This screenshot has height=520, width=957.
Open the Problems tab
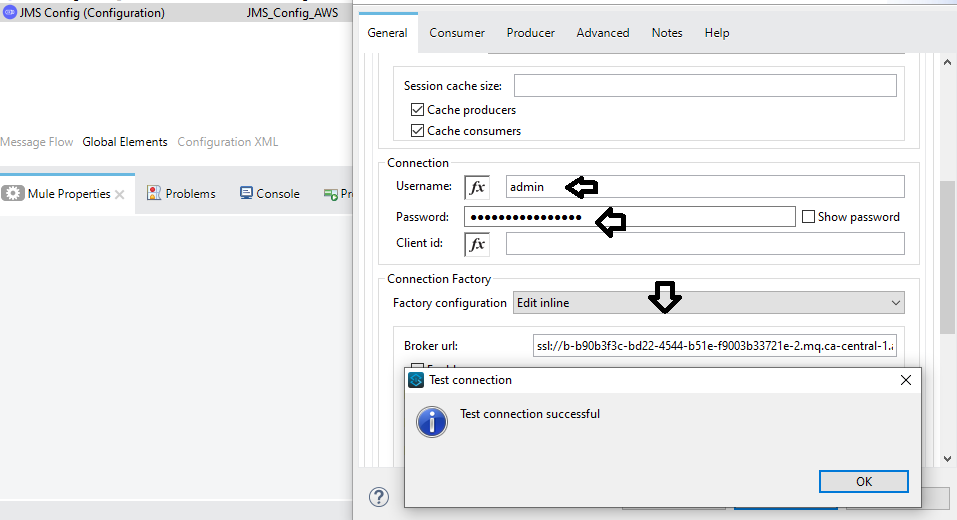(x=181, y=193)
